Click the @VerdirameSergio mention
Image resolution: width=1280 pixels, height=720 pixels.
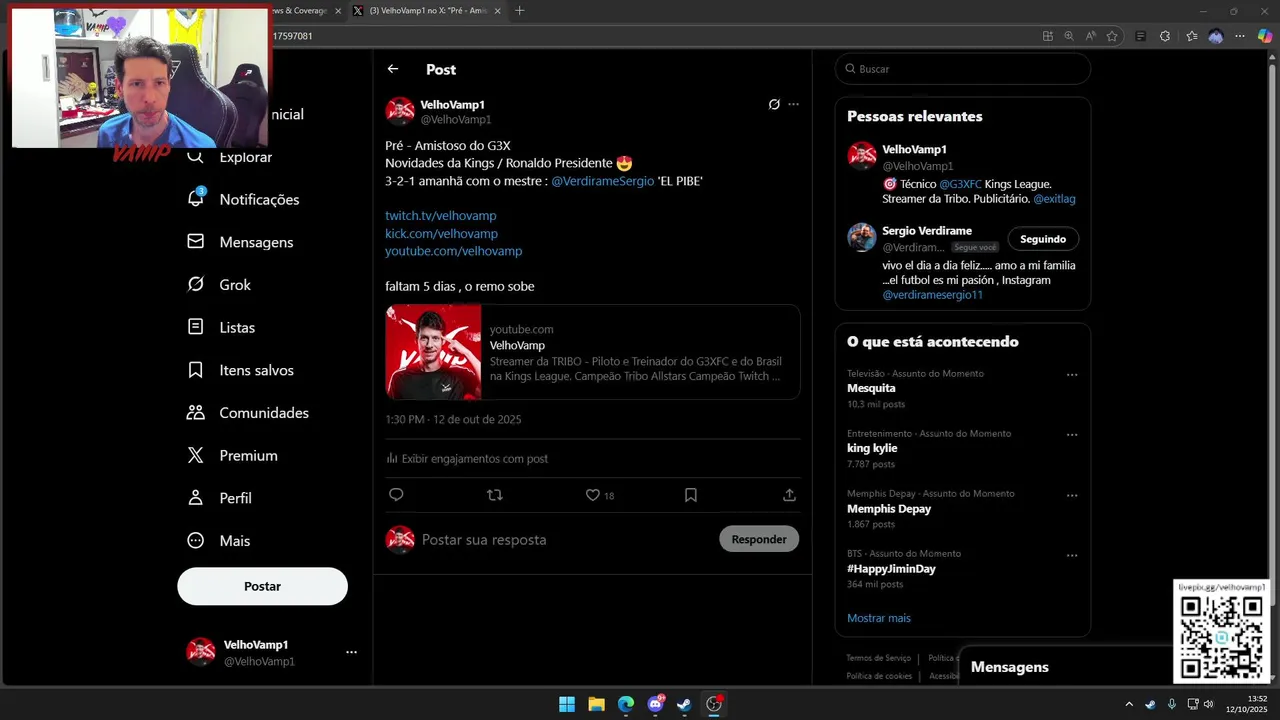click(x=603, y=181)
